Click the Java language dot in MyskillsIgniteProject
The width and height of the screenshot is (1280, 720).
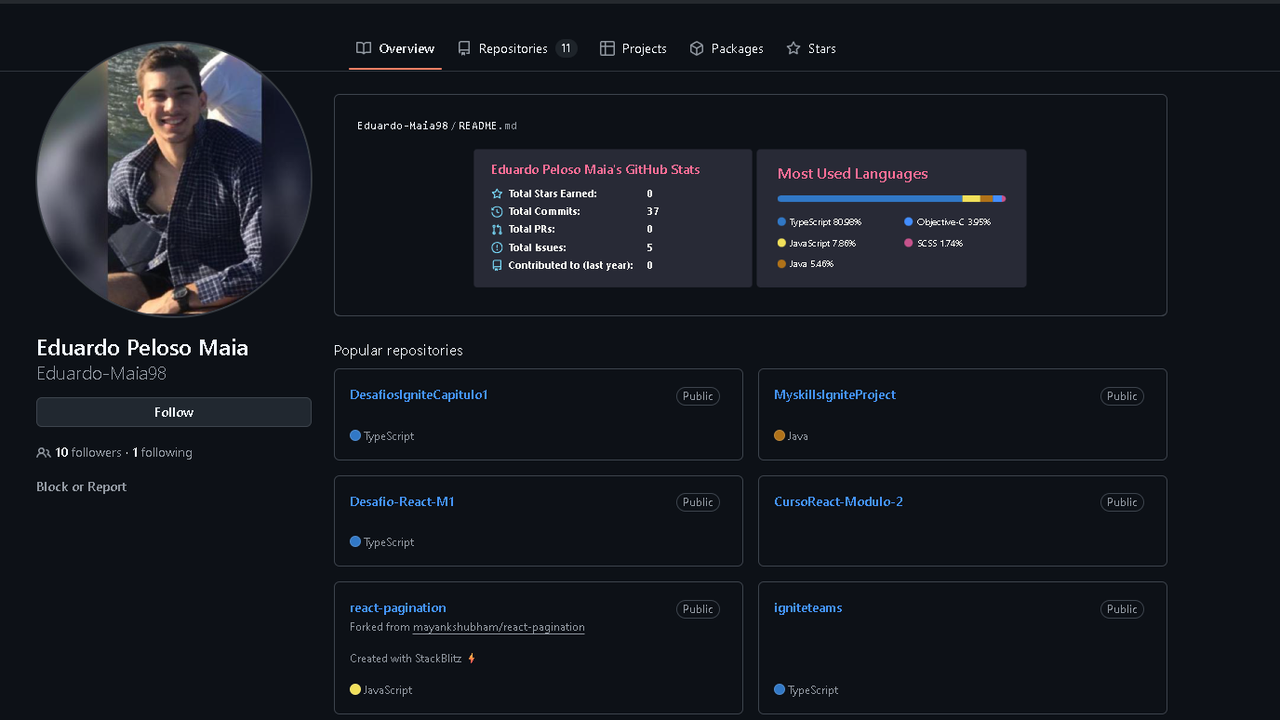779,436
